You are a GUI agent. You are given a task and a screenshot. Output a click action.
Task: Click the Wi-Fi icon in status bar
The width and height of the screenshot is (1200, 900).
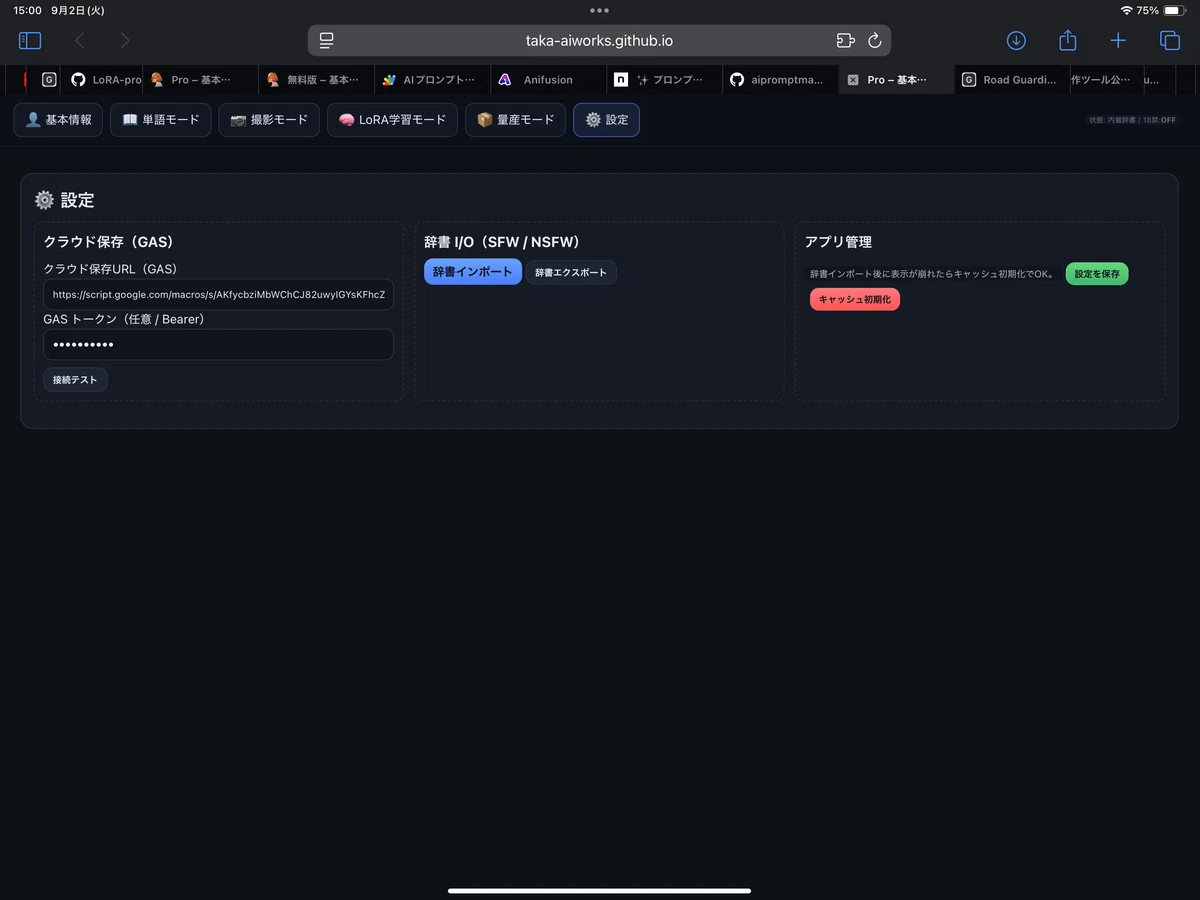[1127, 10]
